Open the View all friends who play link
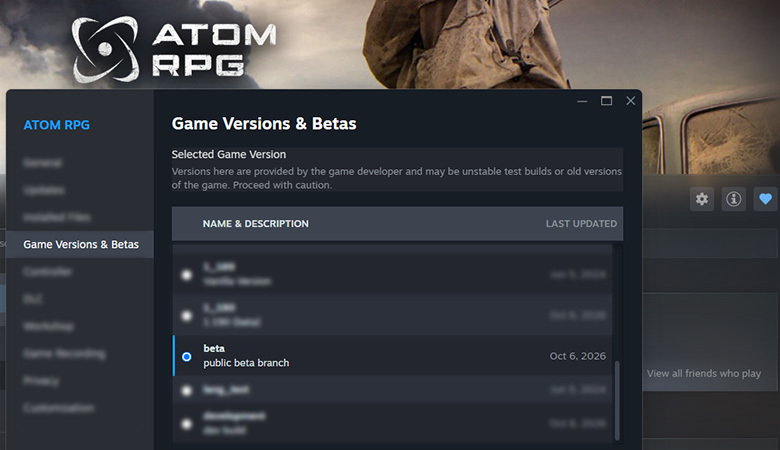780x450 pixels. point(703,373)
